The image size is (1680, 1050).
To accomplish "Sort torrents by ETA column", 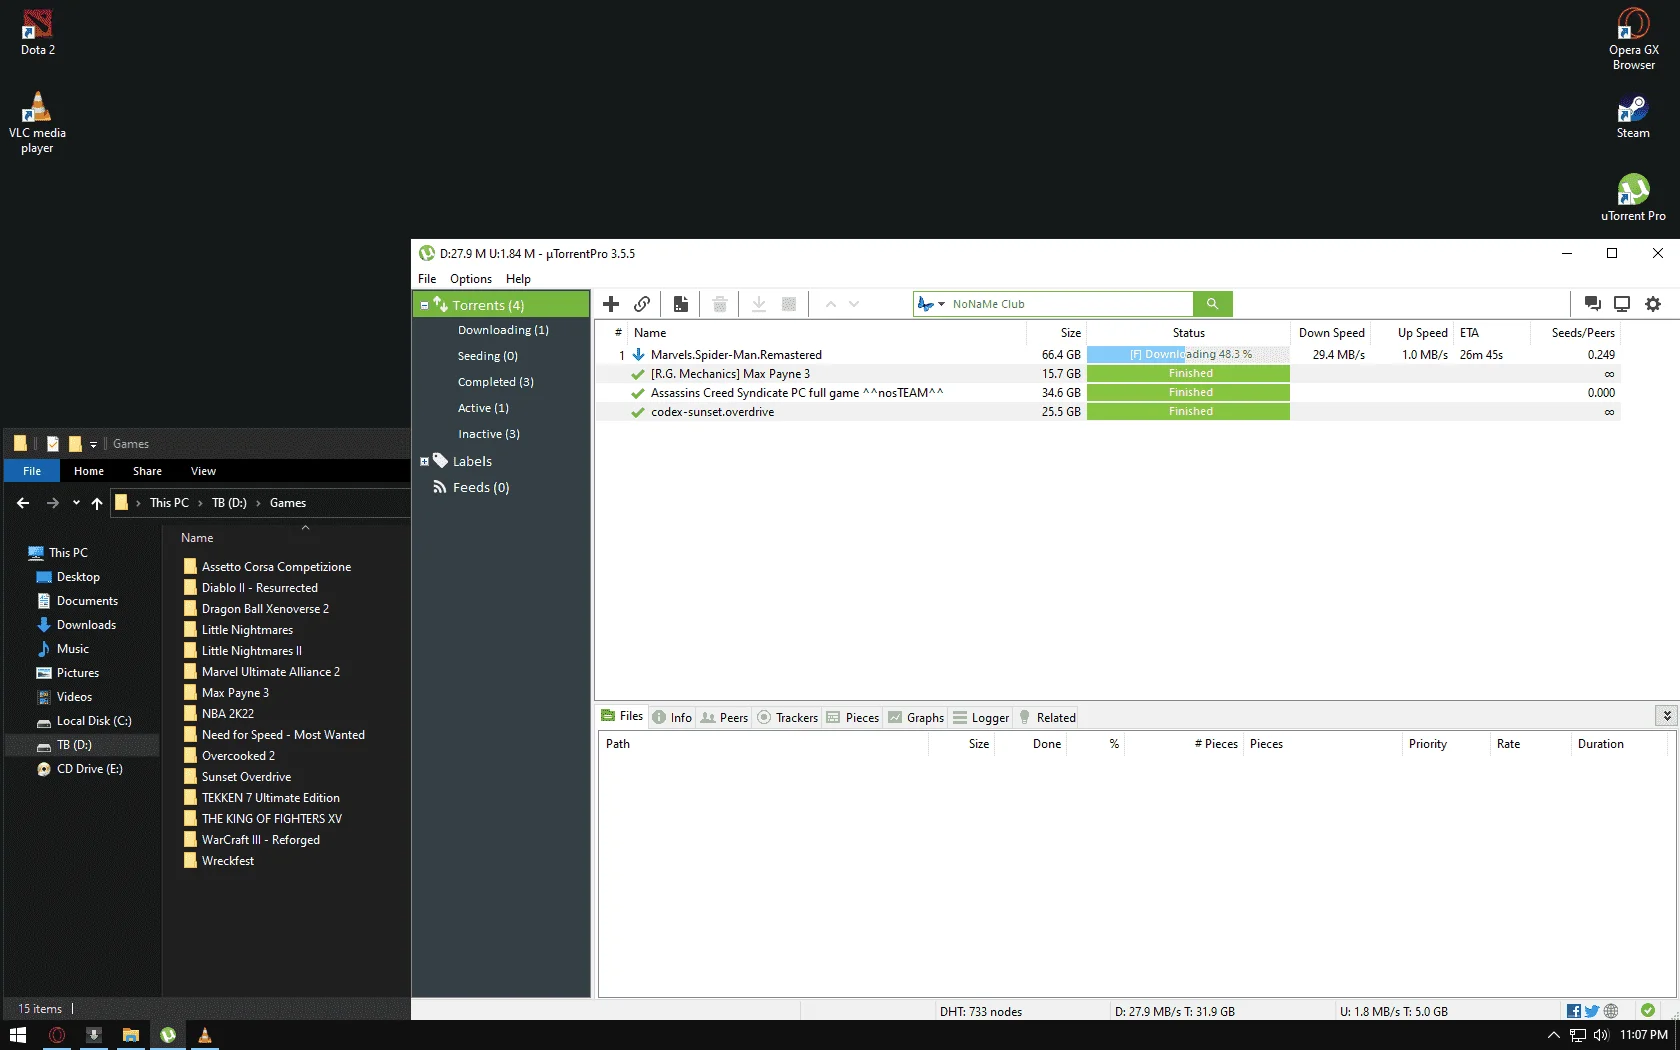I will tap(1492, 333).
